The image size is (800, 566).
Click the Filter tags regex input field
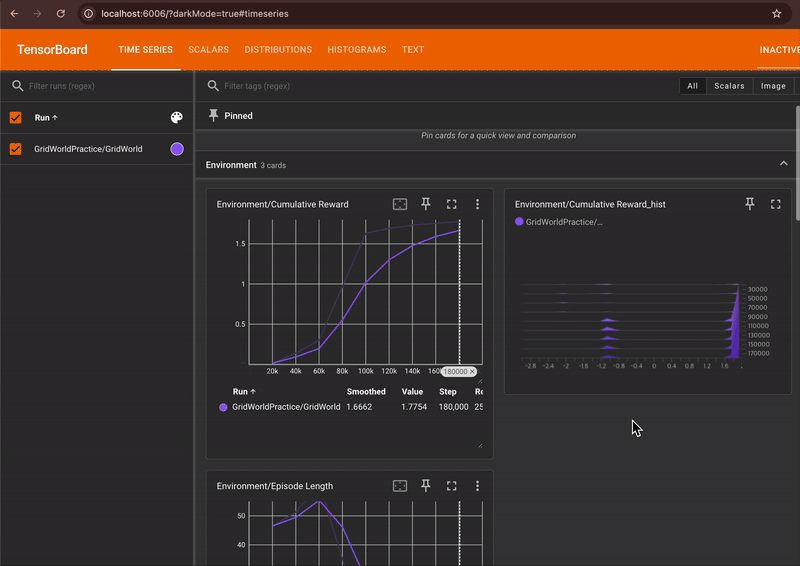300,87
